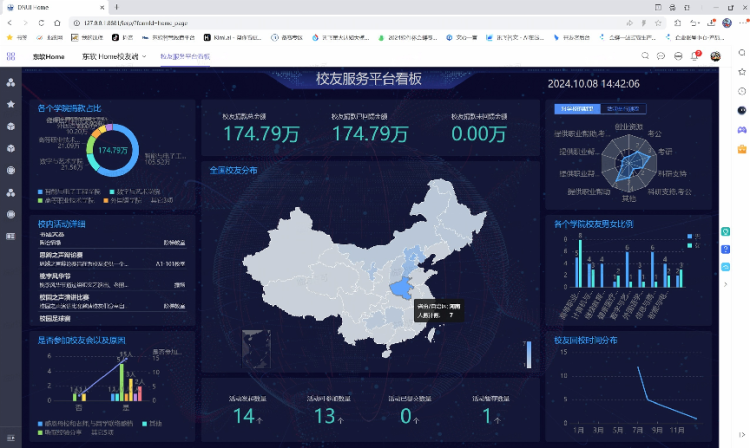
Task: Click the green floating icon beside dashboard
Action: click(x=726, y=232)
